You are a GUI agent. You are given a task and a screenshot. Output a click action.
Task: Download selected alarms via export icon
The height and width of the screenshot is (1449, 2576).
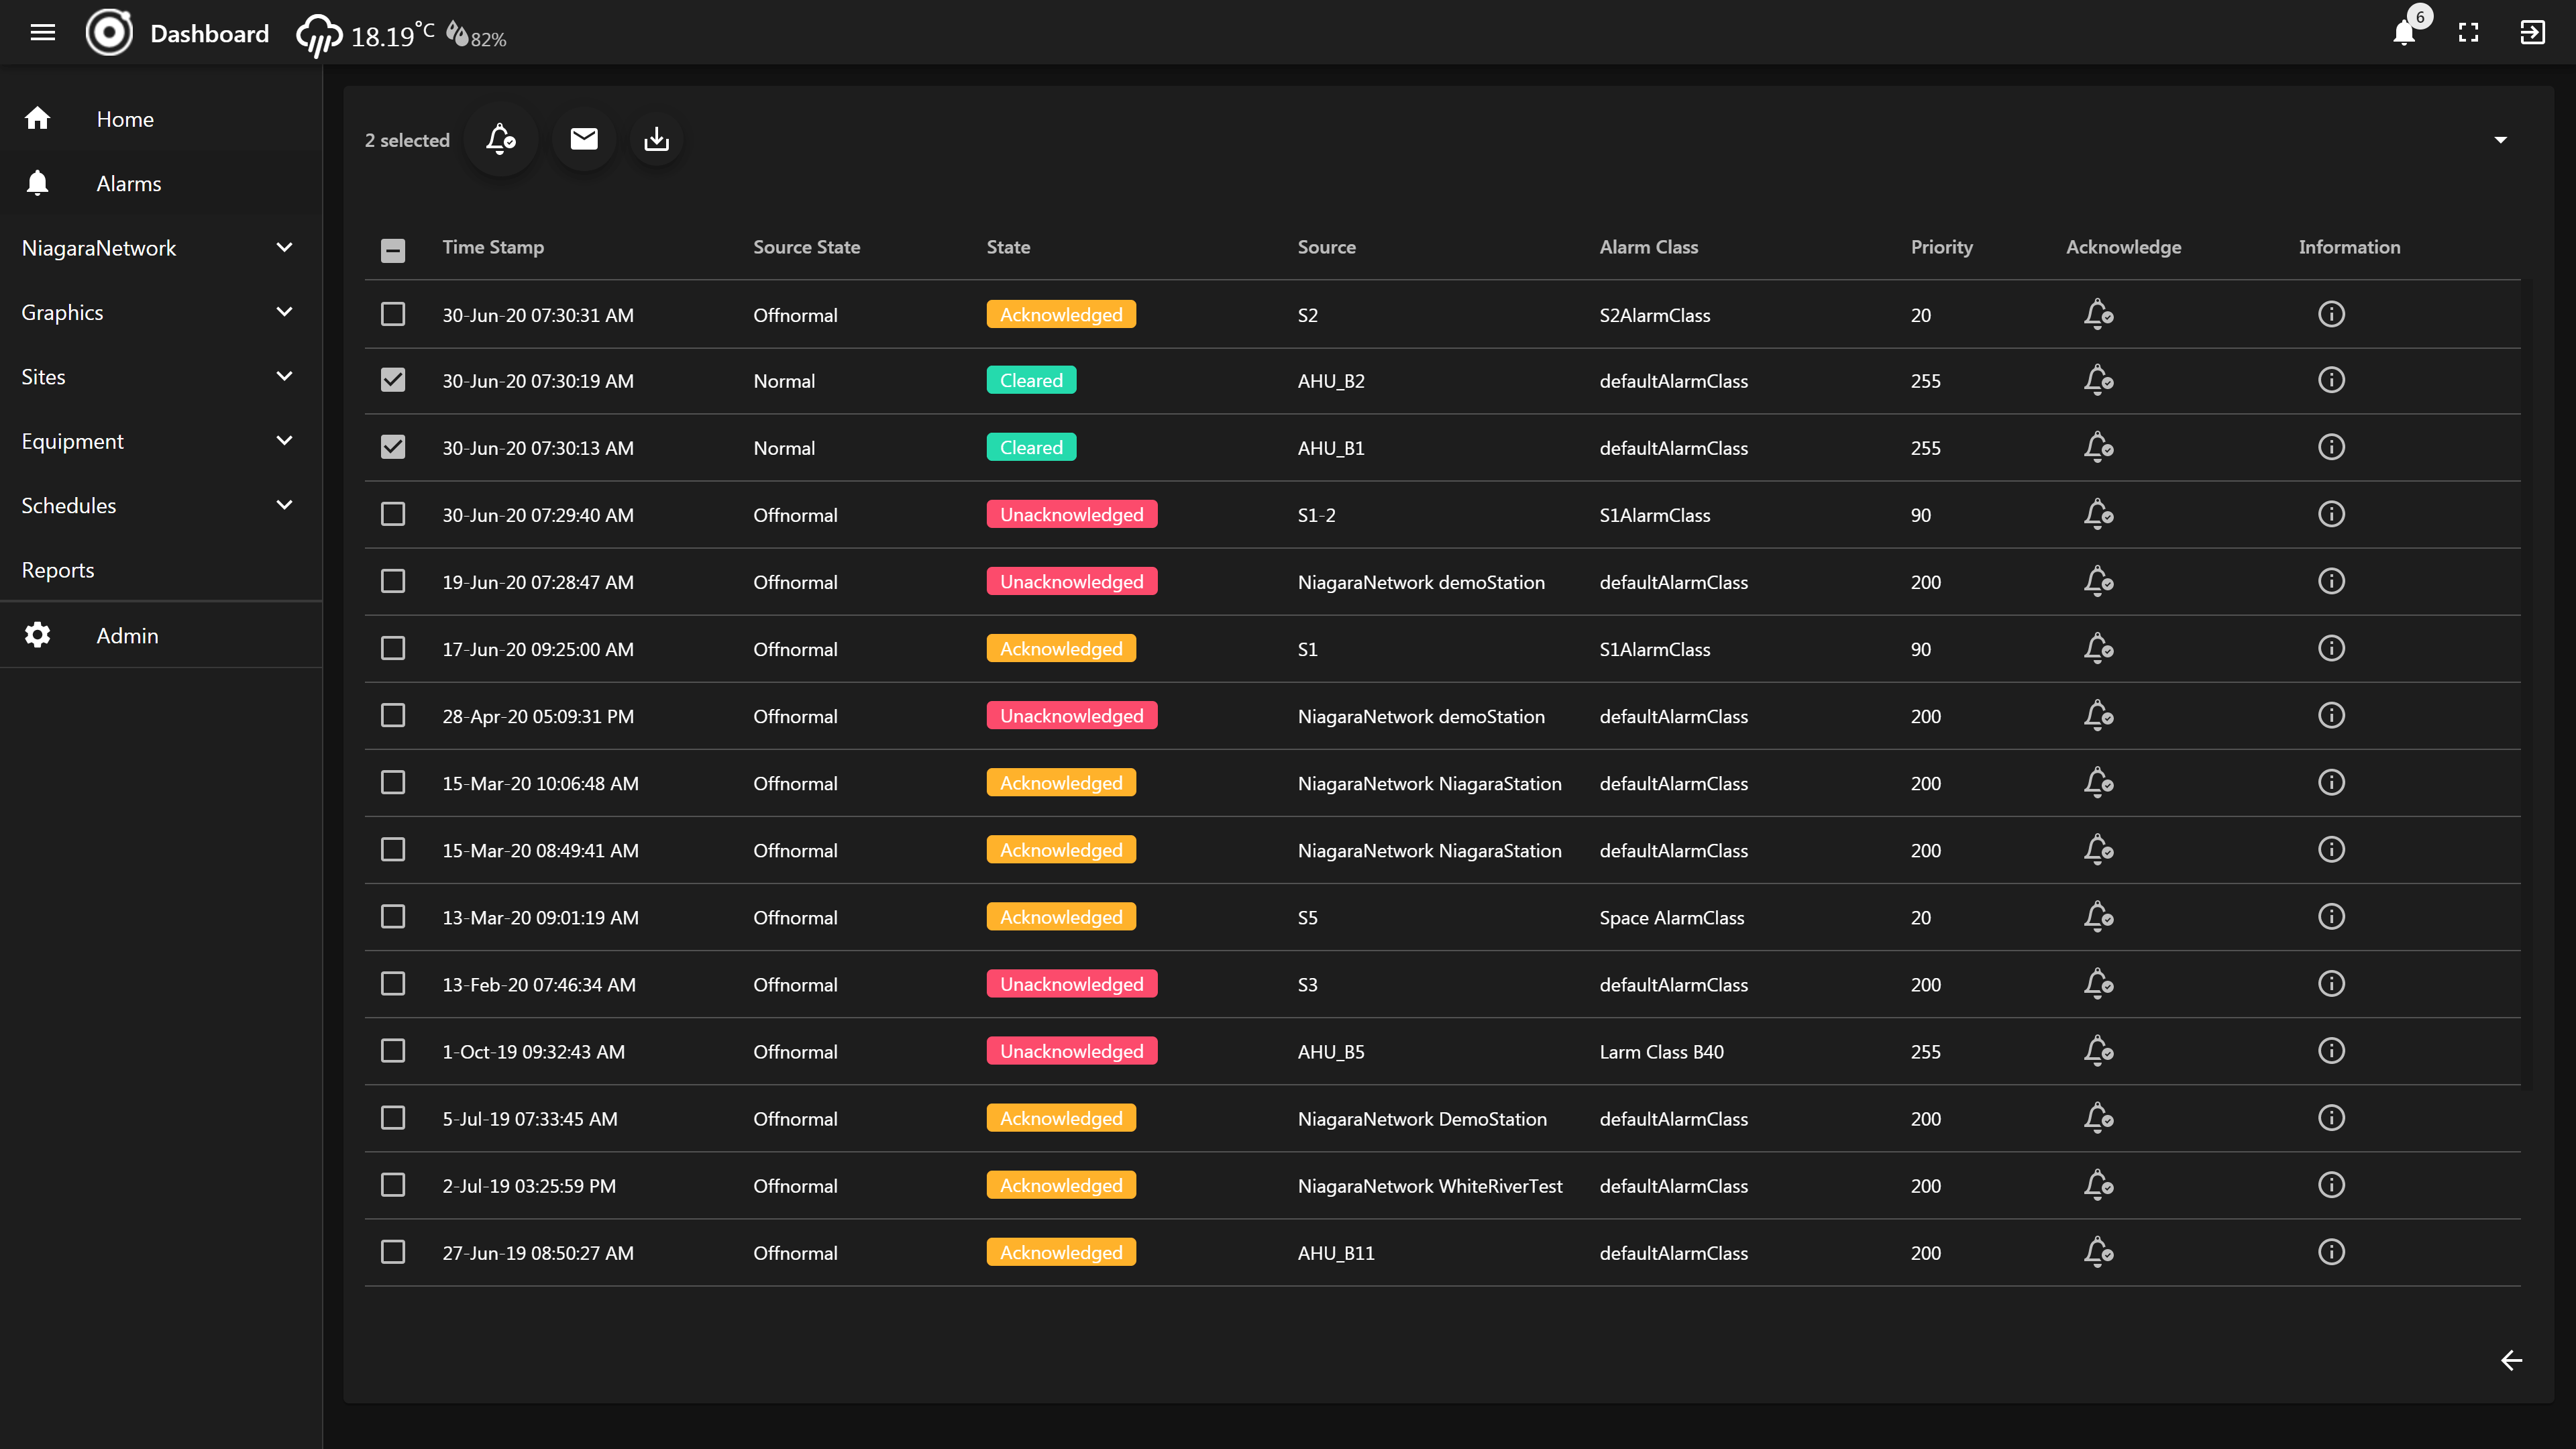656,139
